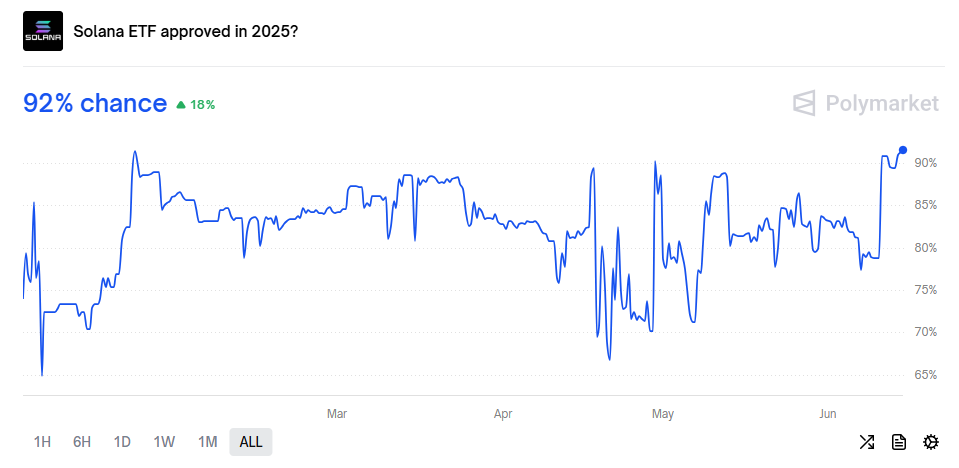This screenshot has width=959, height=468.
Task: Click the Apr label on time axis
Action: pyautogui.click(x=503, y=414)
